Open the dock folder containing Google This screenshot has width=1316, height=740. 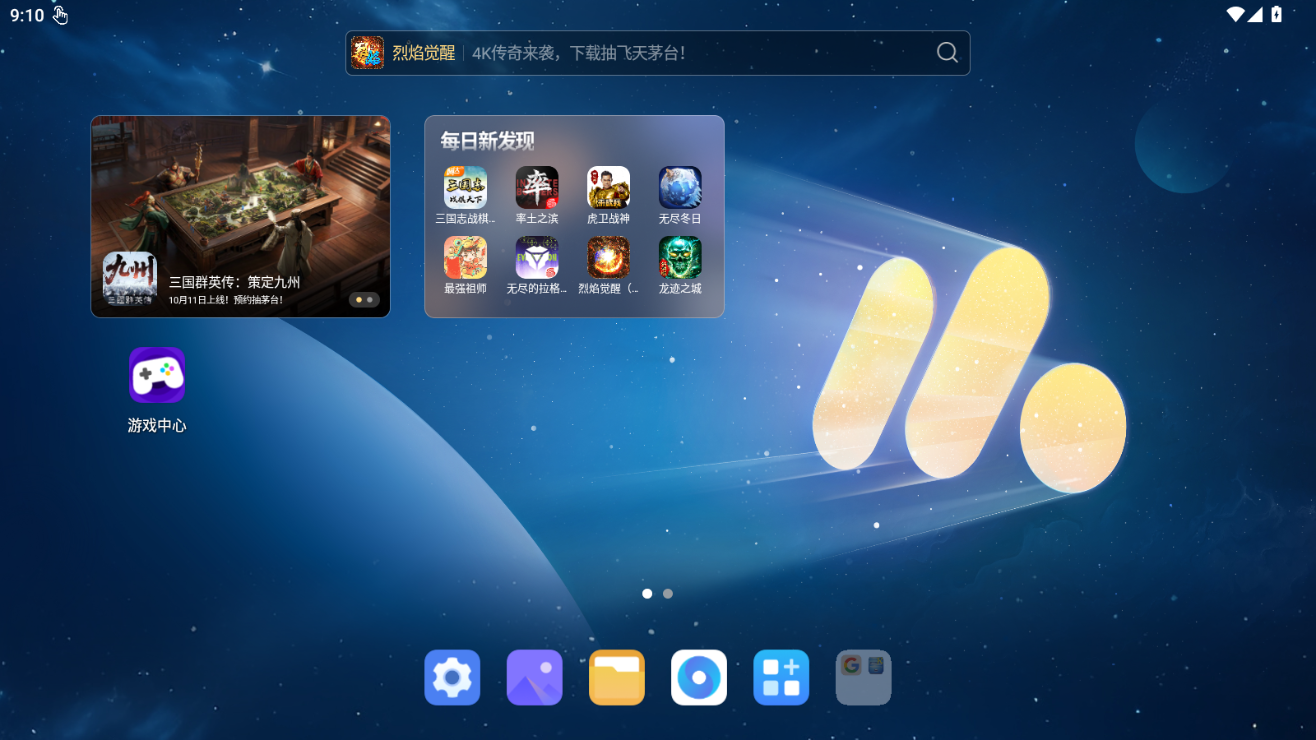click(x=863, y=678)
